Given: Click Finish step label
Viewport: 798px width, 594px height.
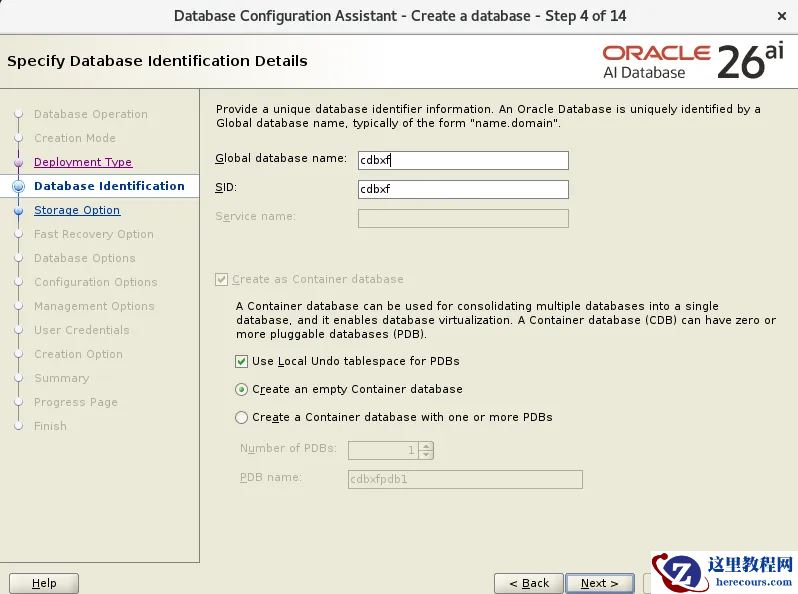Looking at the screenshot, I should click(50, 426).
